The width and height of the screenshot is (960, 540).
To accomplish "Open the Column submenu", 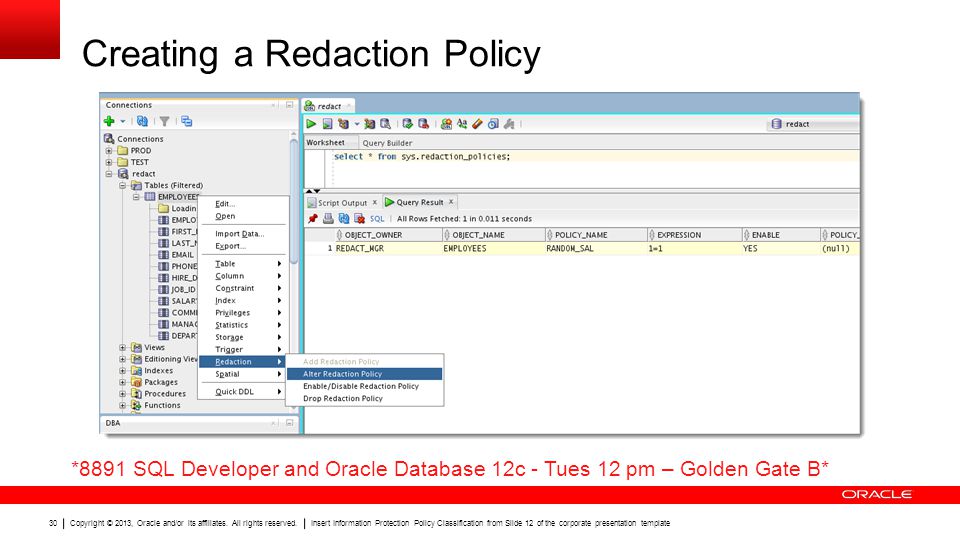I will [x=243, y=276].
